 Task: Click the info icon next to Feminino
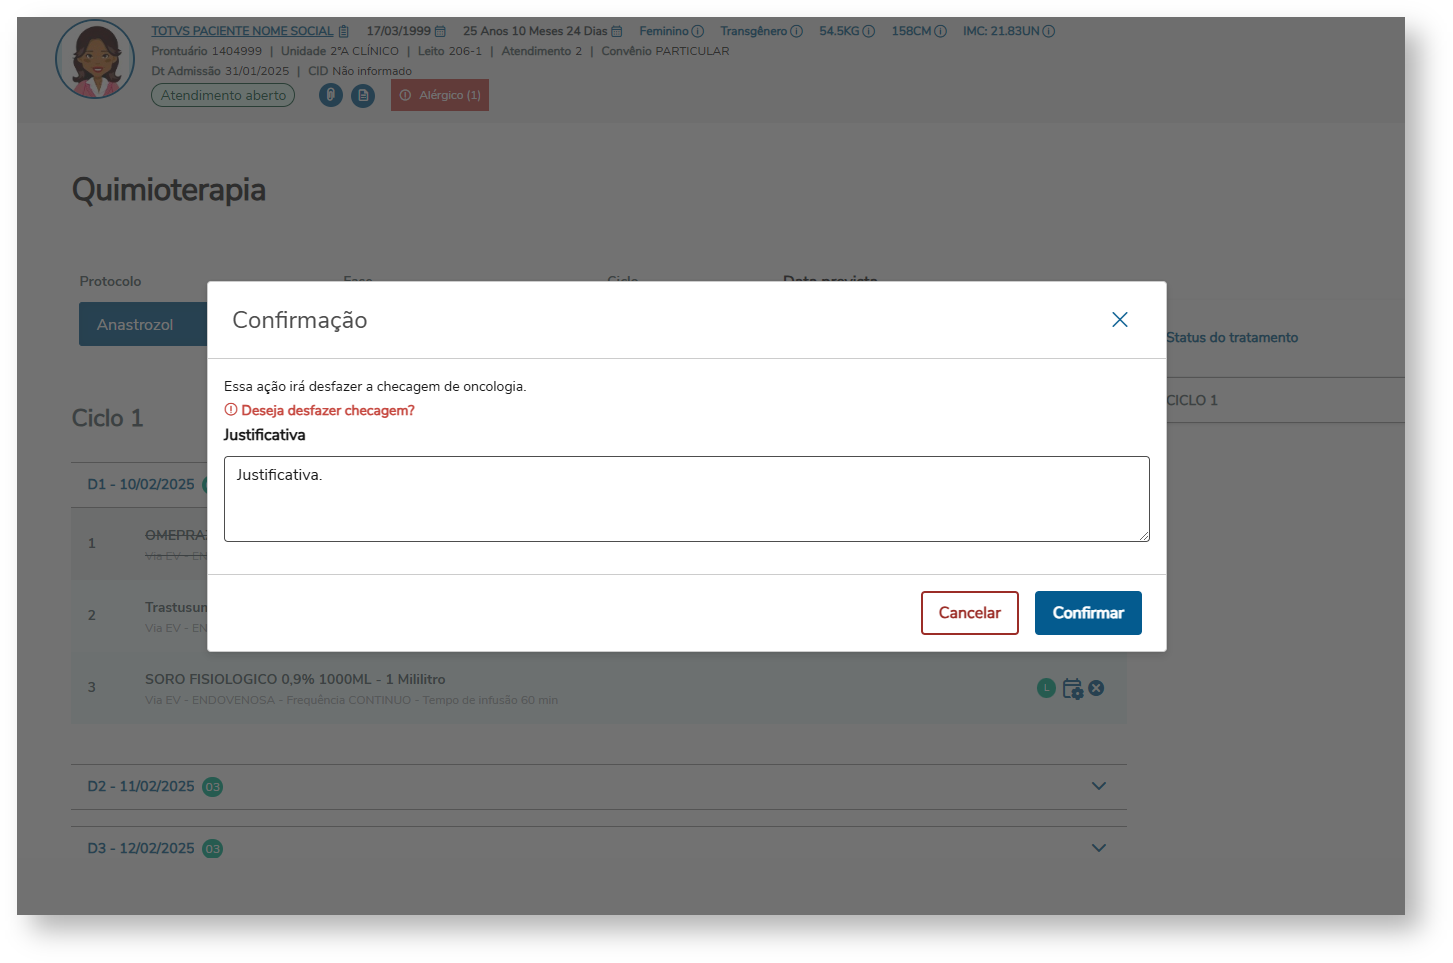tap(698, 31)
